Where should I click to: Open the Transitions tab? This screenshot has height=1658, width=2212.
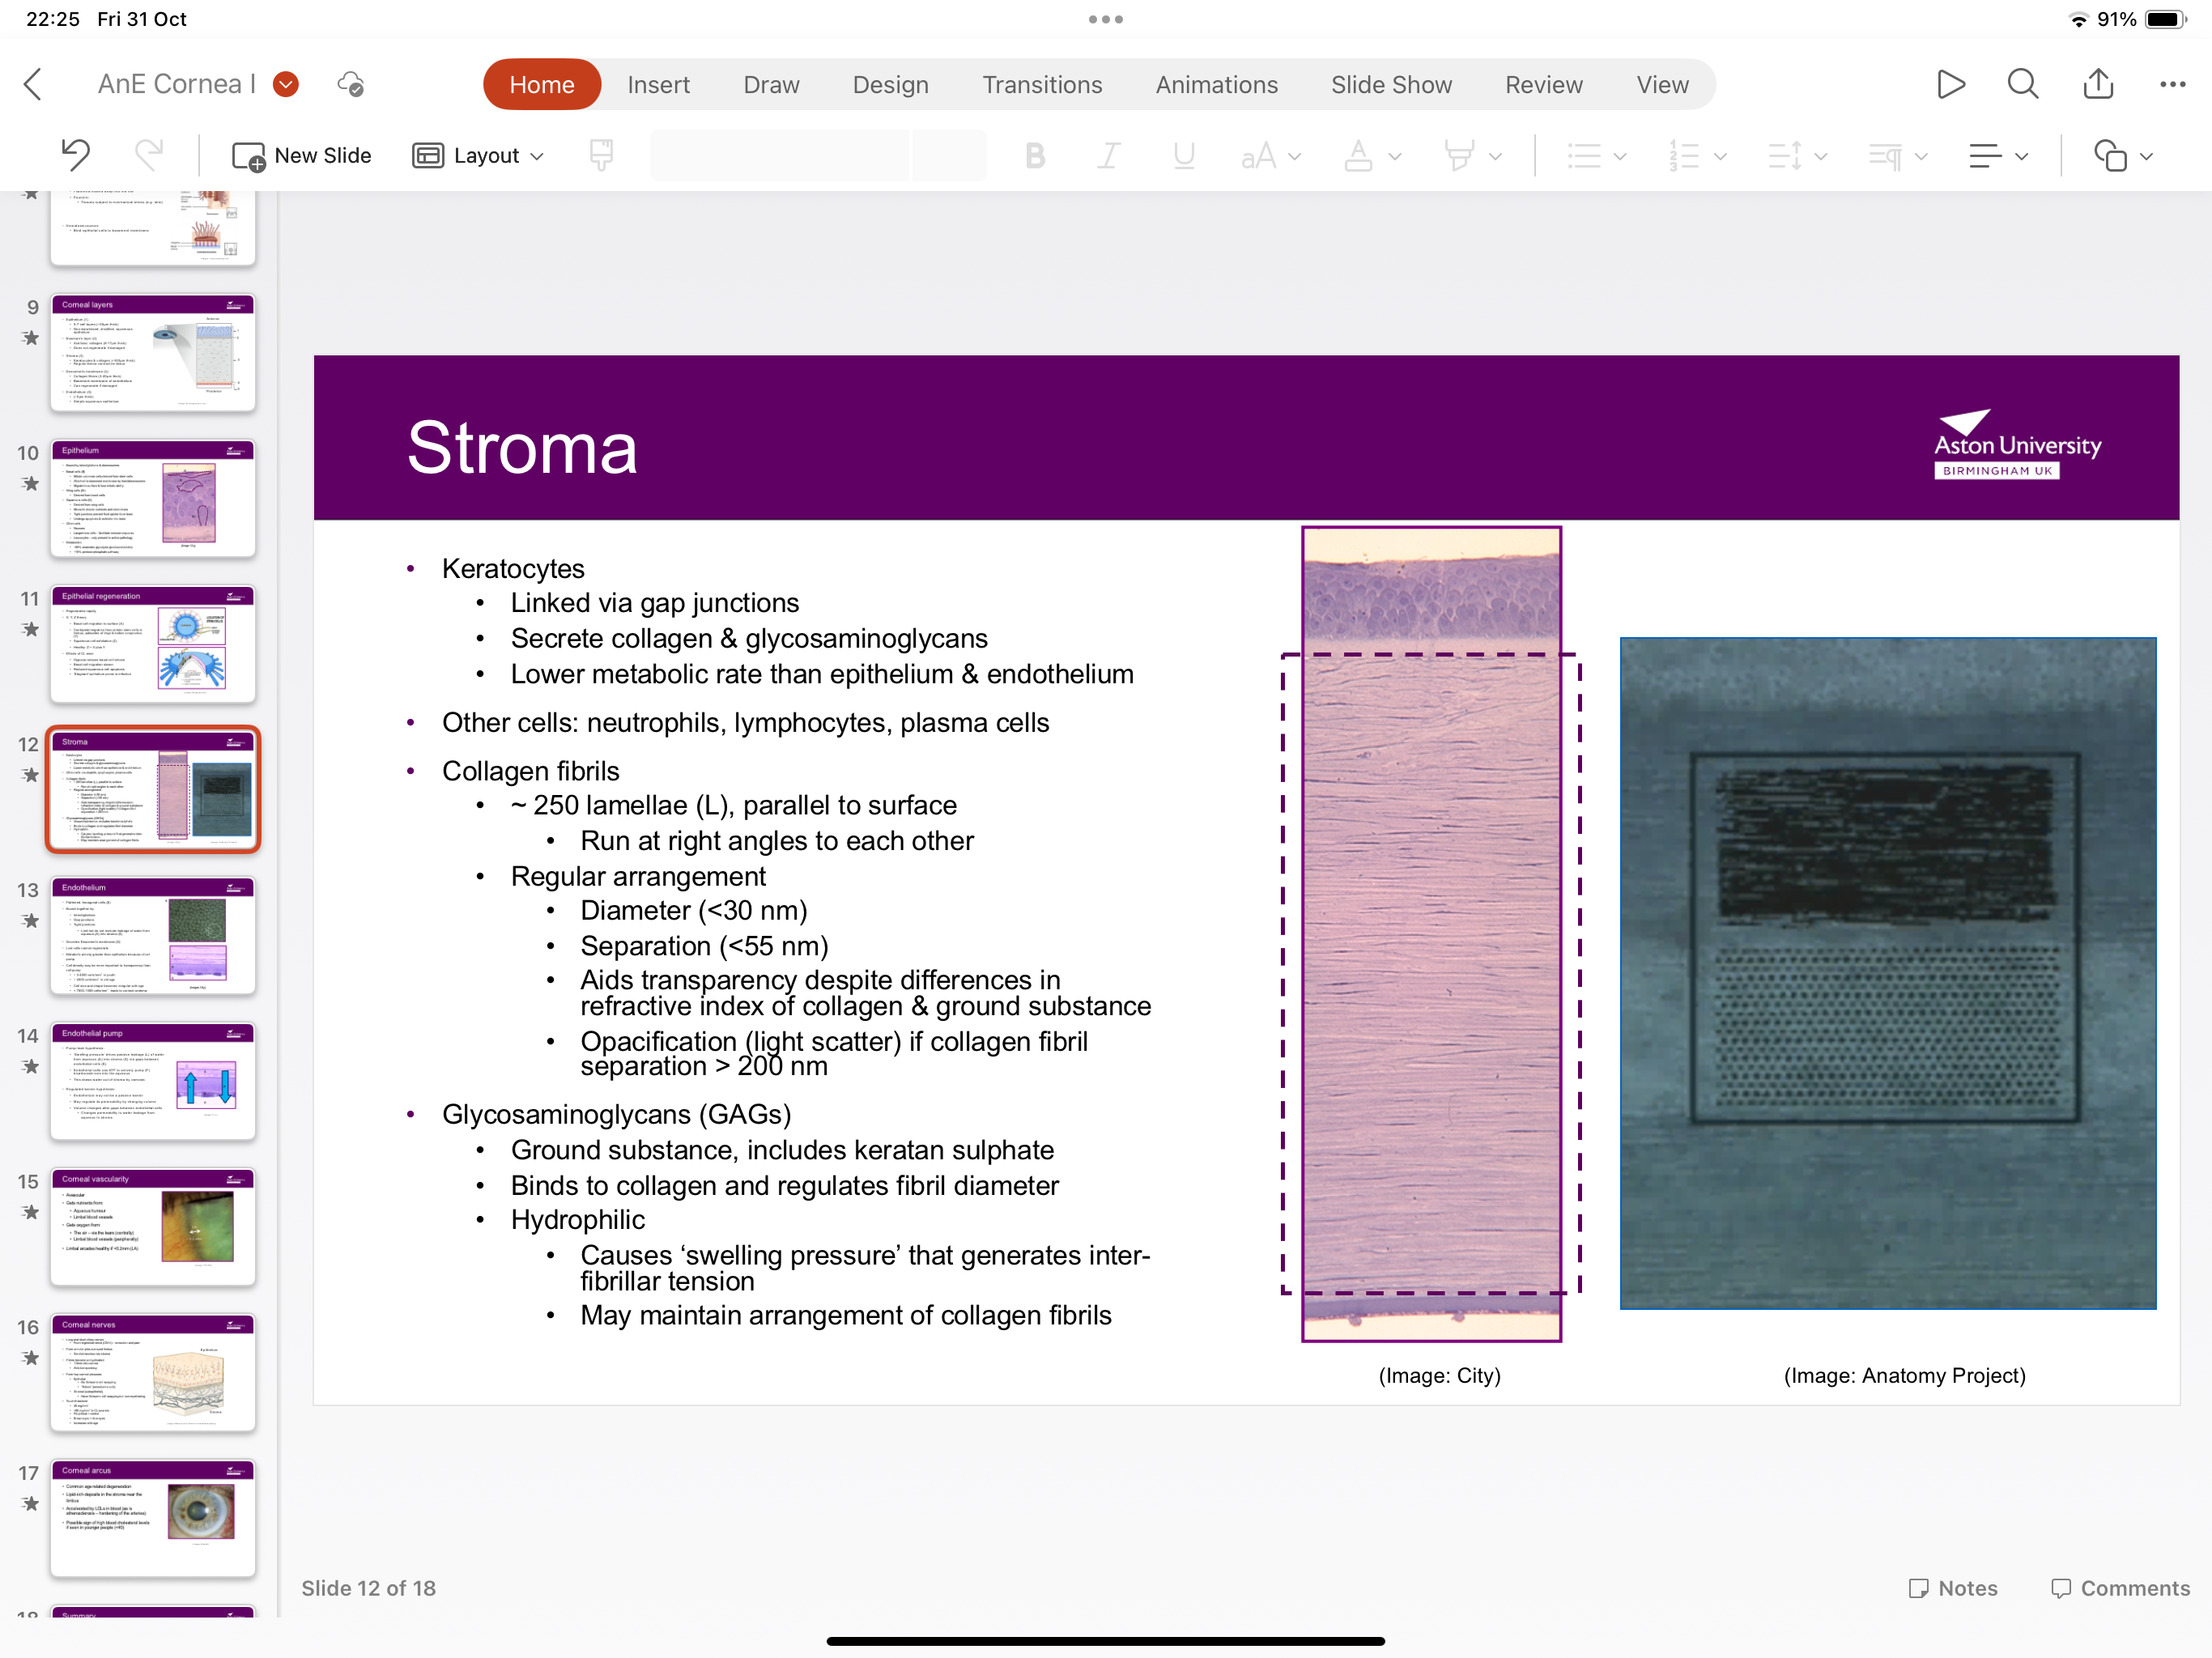(x=1041, y=84)
